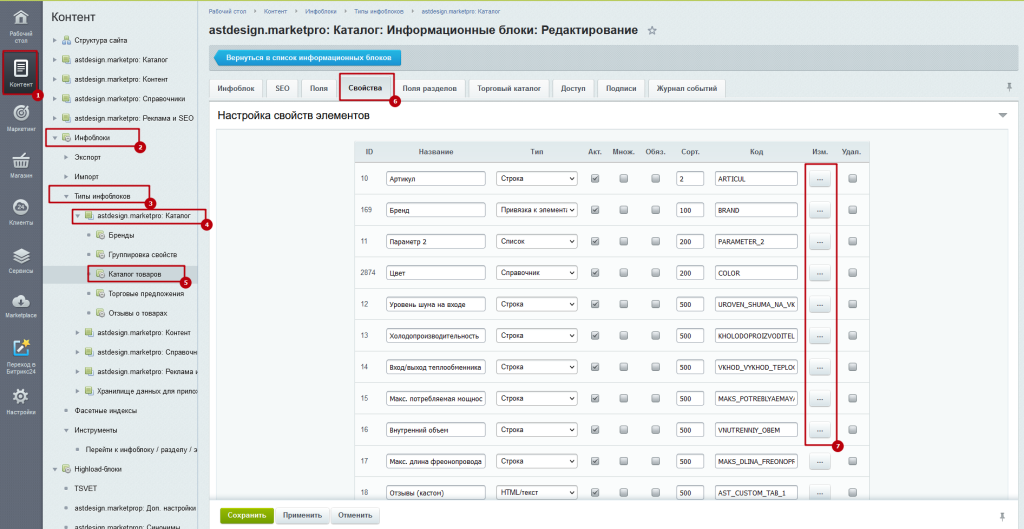Image resolution: width=1024 pixels, height=529 pixels.
Task: Switch to the Поля tab
Action: click(319, 88)
